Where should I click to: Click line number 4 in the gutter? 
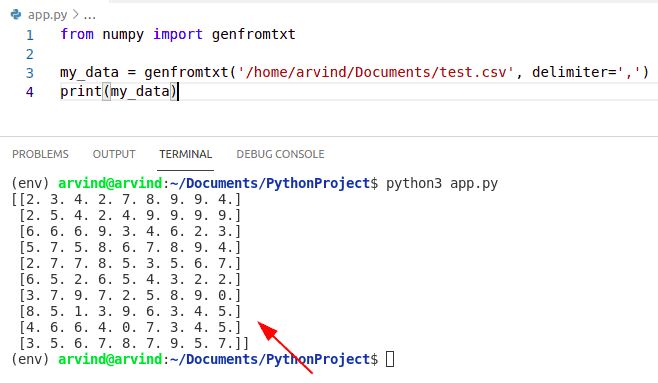point(30,92)
